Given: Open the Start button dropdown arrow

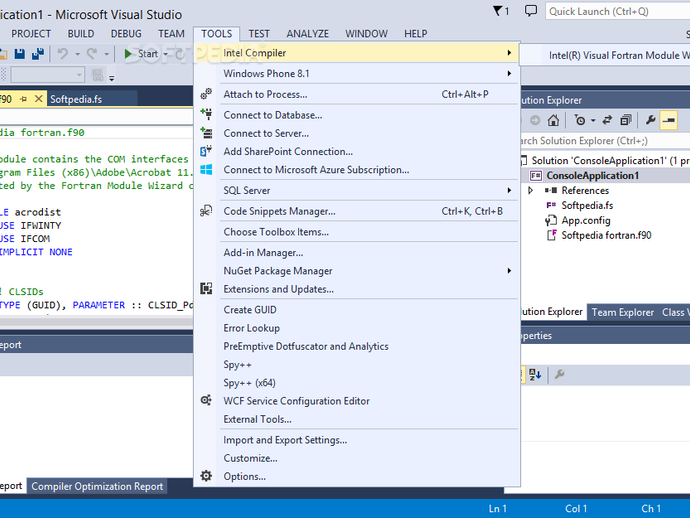Looking at the screenshot, I should (x=165, y=54).
